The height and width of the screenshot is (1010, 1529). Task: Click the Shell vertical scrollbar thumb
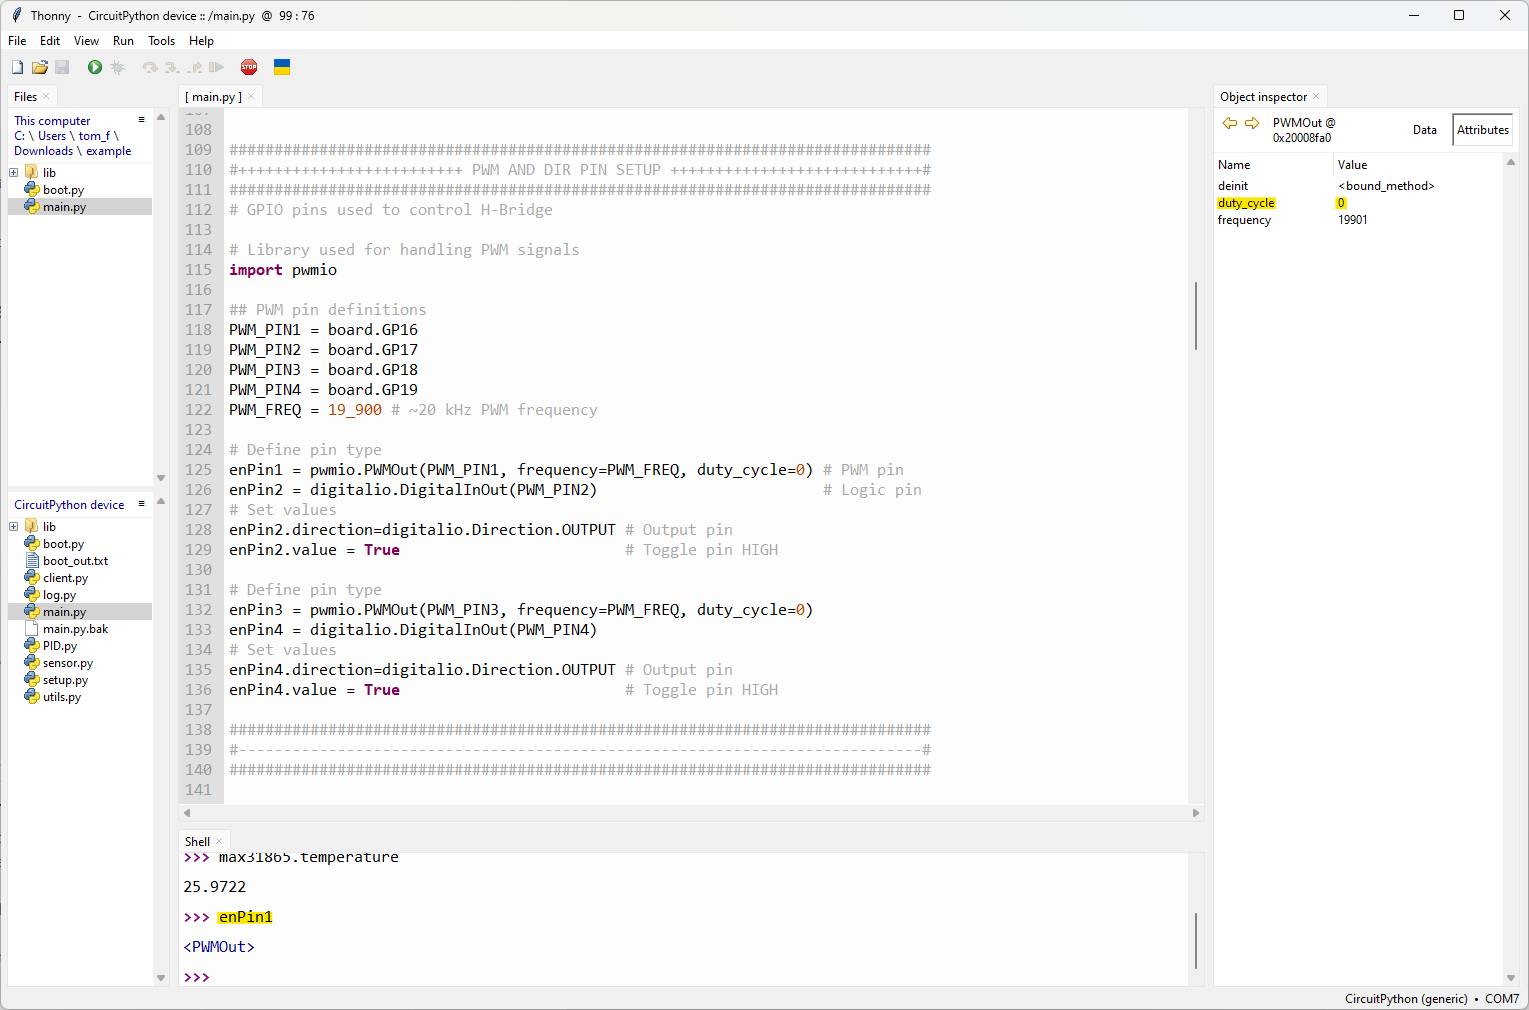point(1196,940)
